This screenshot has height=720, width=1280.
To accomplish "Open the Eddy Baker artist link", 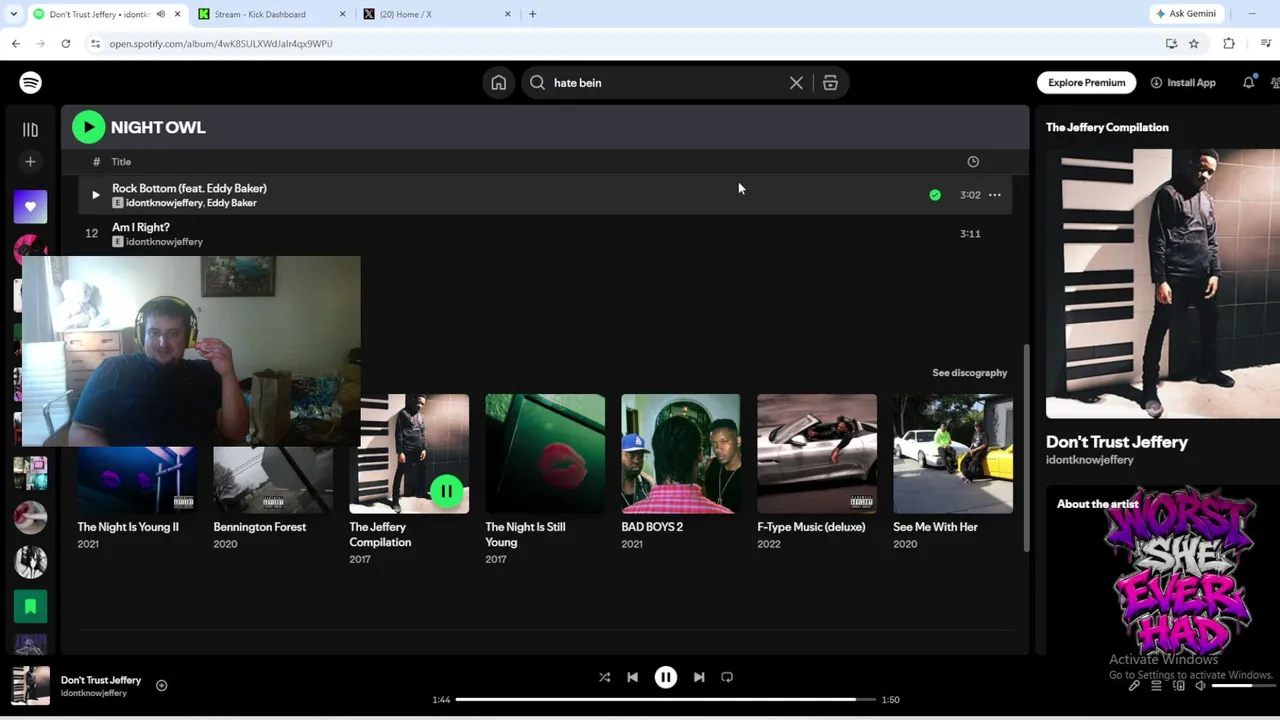I will [x=231, y=203].
